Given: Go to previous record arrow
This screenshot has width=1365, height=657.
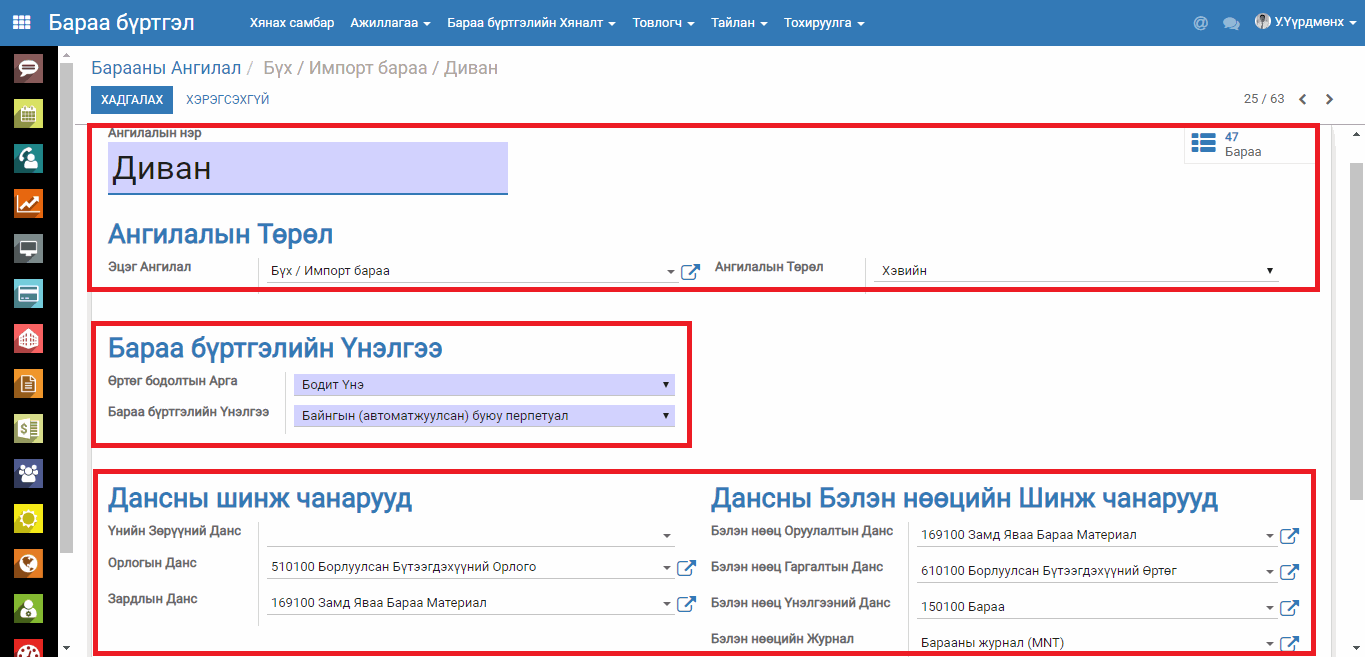Looking at the screenshot, I should tap(1302, 99).
